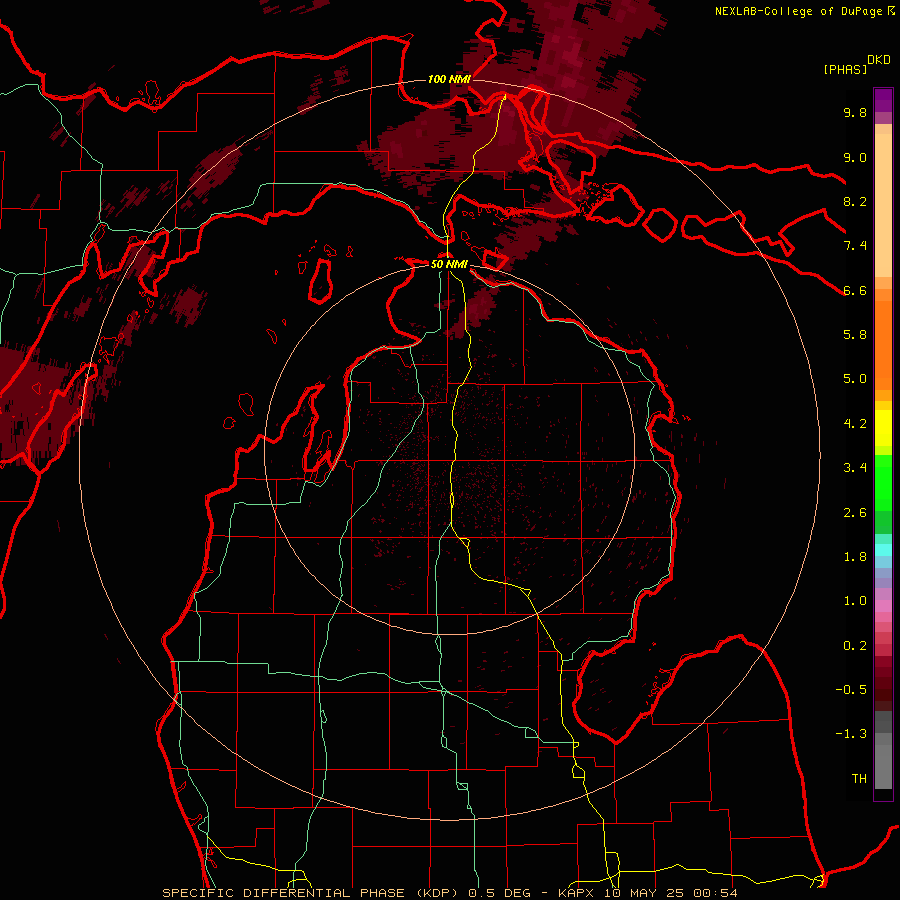Click the [PHAS] units label
Viewport: 900px width, 900px height.
845,70
